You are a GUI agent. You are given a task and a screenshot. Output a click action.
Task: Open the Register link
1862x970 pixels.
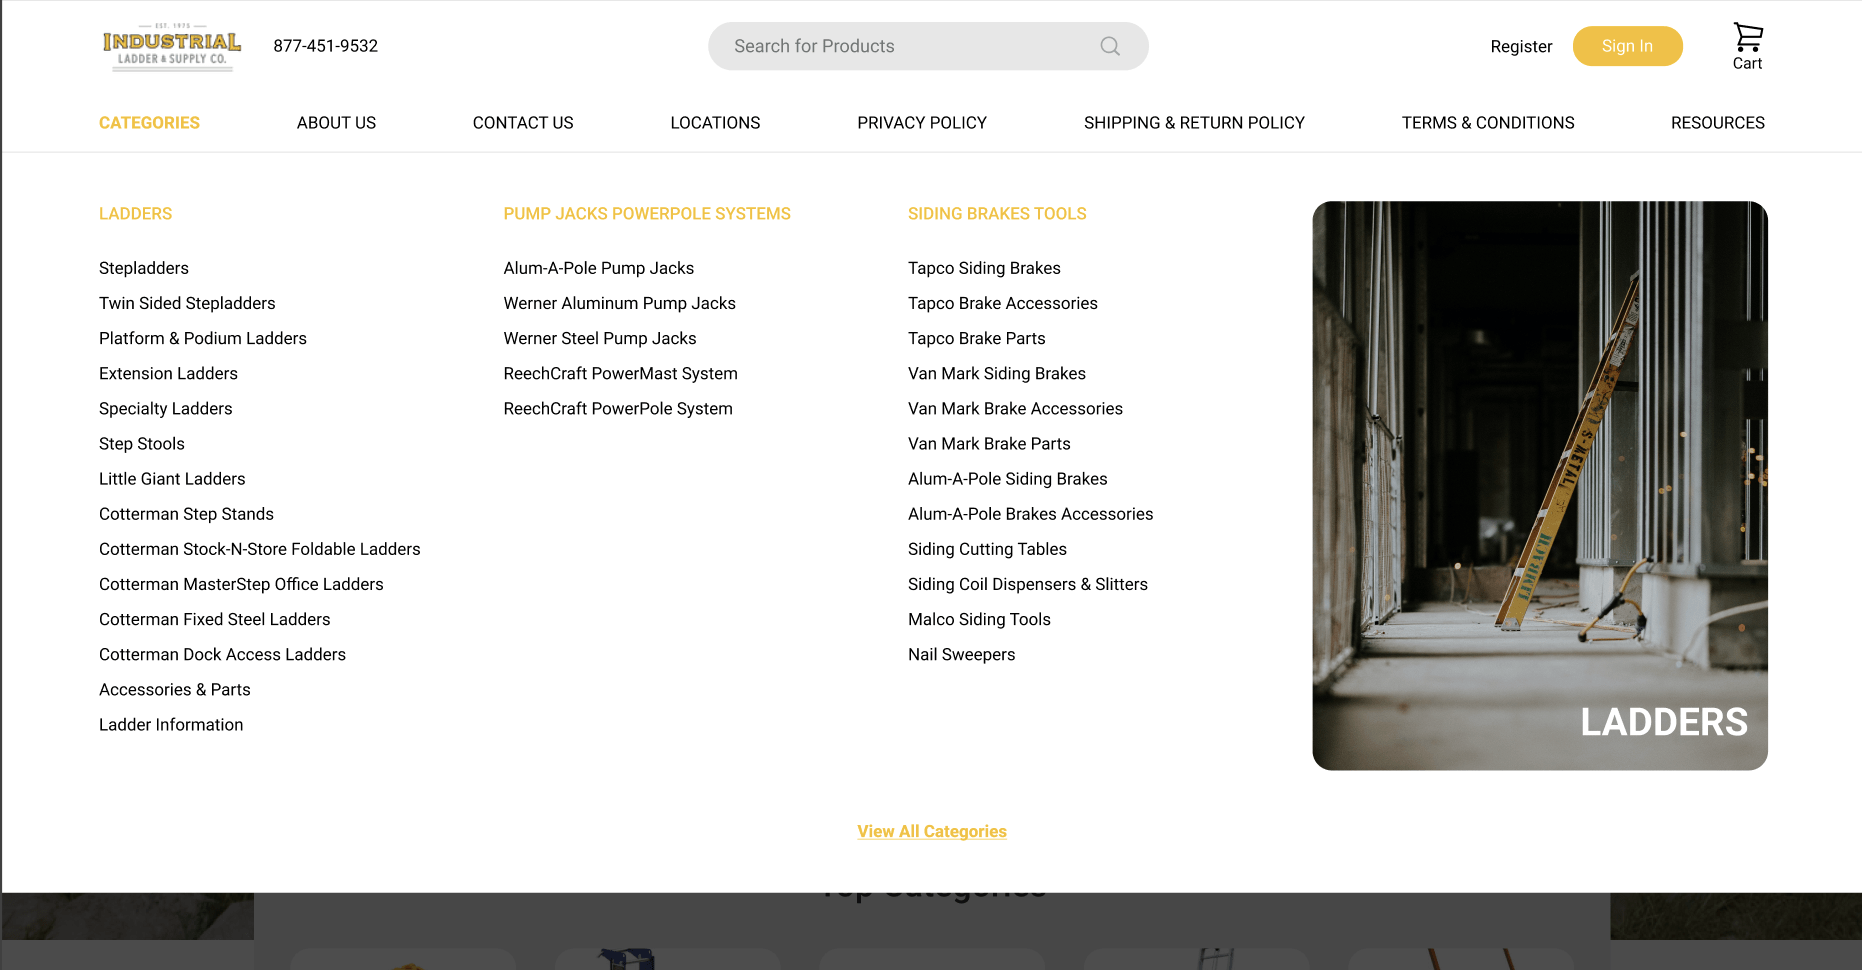point(1521,46)
